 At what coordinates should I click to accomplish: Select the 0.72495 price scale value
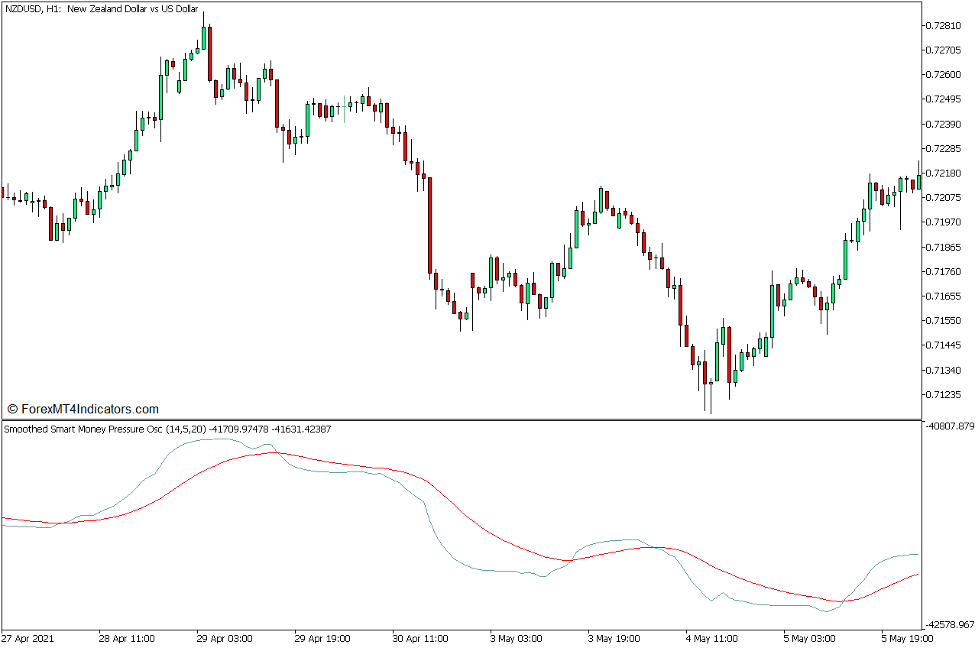[945, 99]
